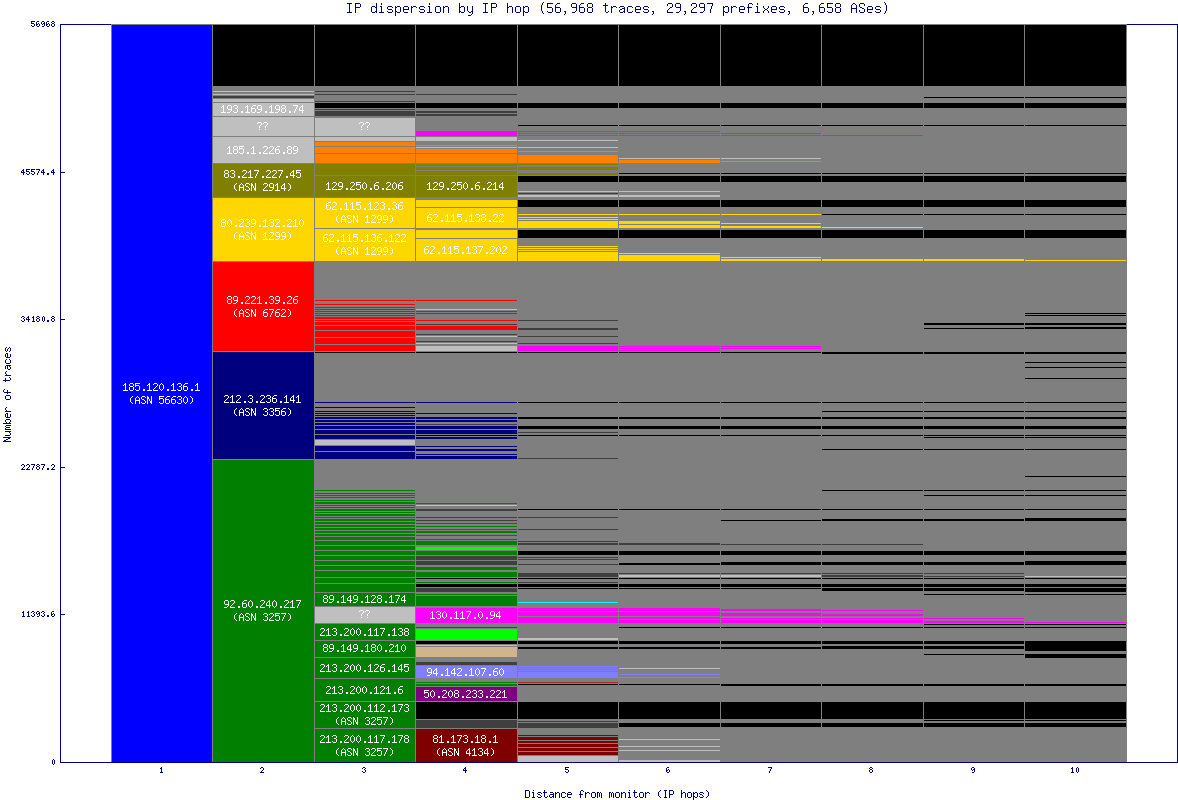
Task: Select the olive 83.217.227.45 ASN 2914 block
Action: 263,180
